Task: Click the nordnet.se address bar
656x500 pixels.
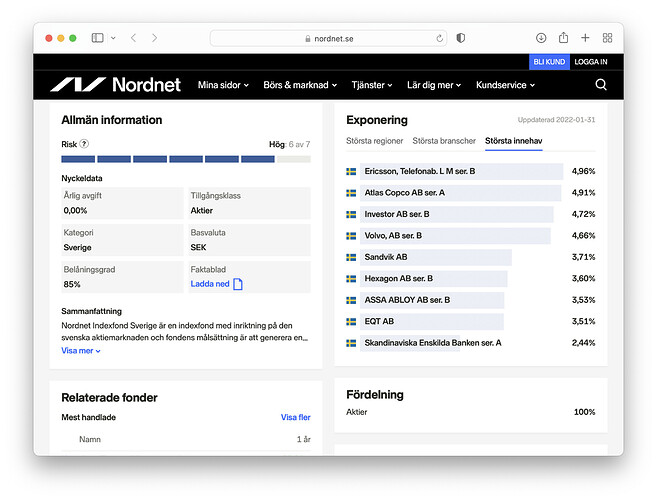Action: [x=328, y=38]
